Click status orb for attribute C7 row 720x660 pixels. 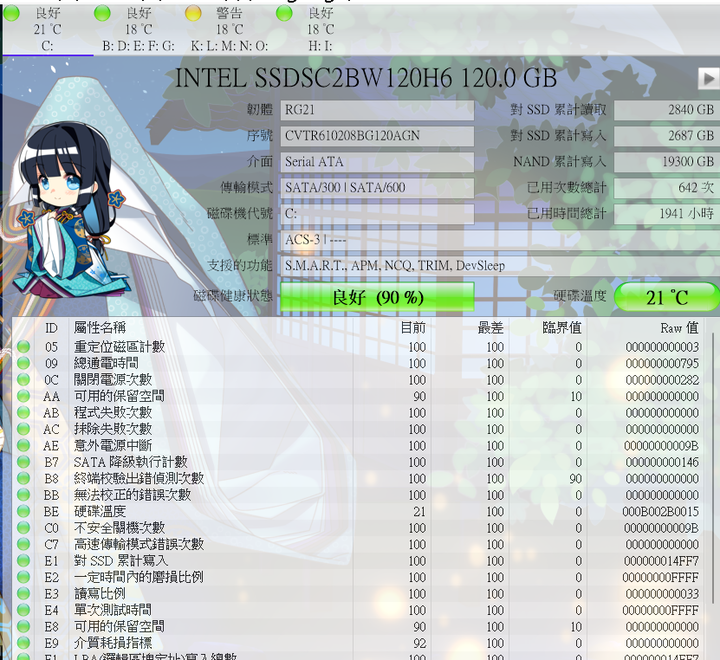tap(23, 544)
